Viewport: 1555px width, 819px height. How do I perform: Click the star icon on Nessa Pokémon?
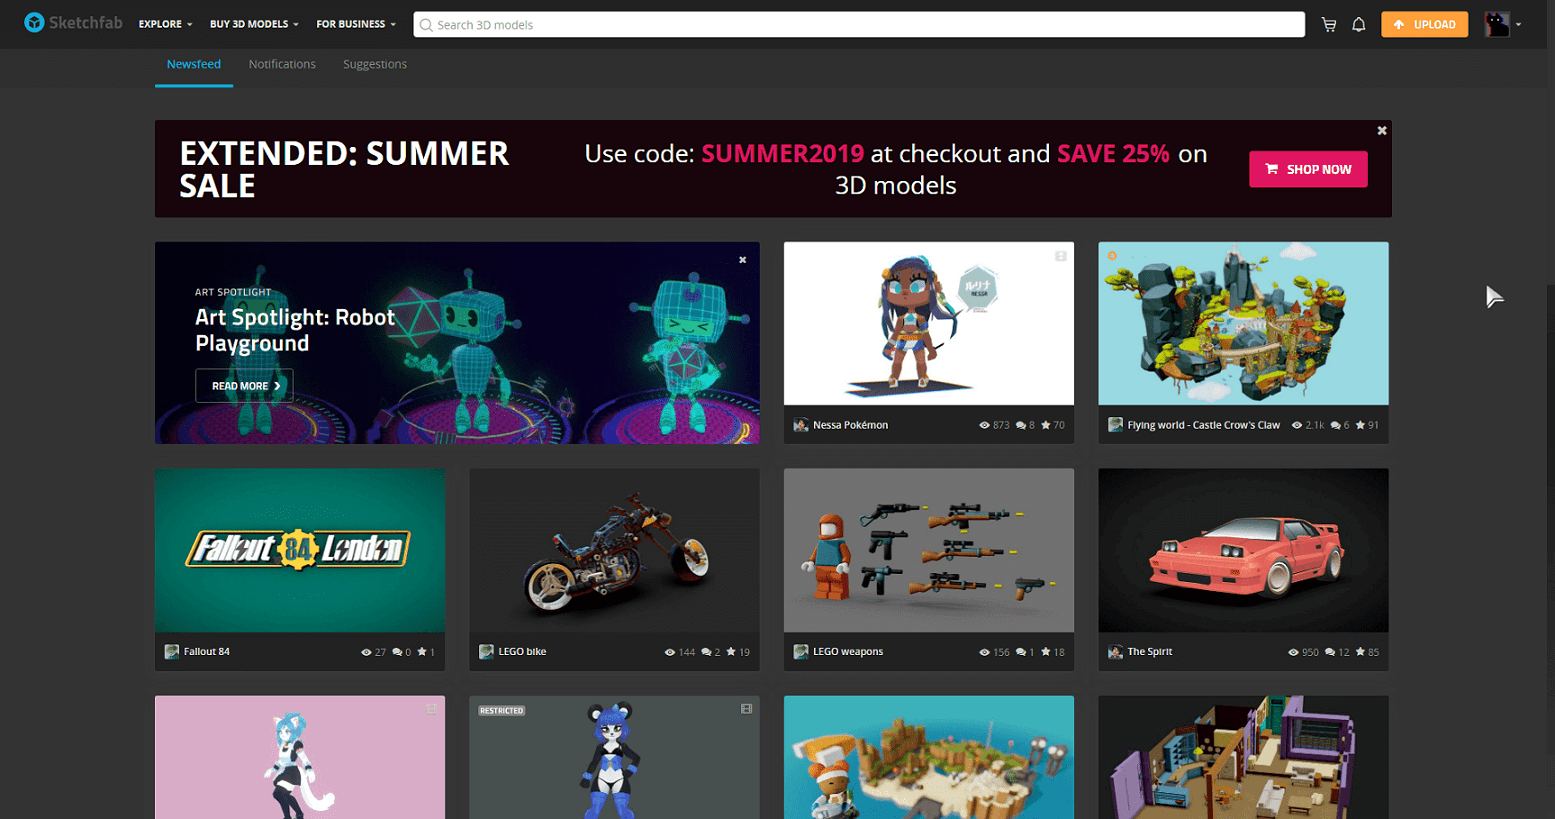tap(1046, 425)
